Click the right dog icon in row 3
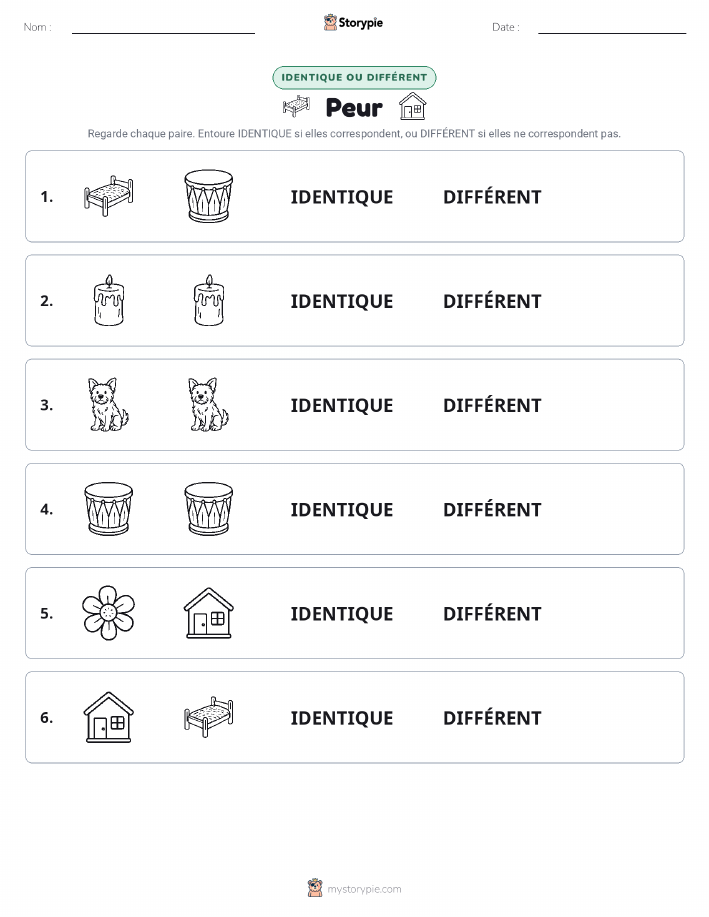The image size is (709, 917). tap(208, 405)
